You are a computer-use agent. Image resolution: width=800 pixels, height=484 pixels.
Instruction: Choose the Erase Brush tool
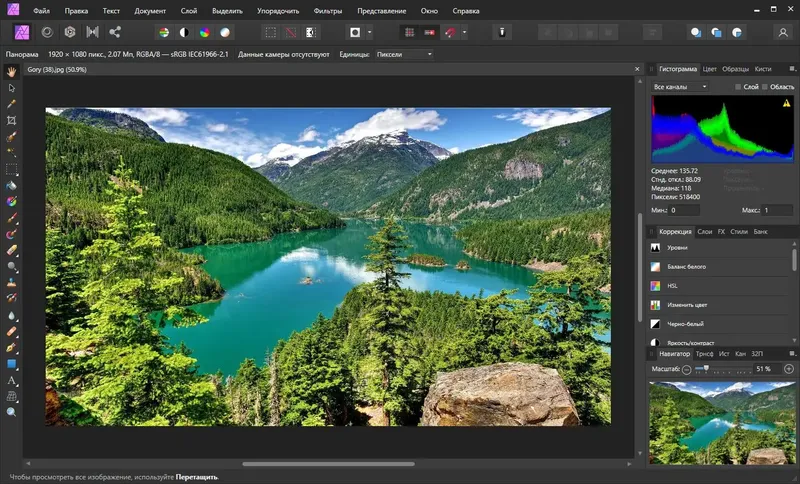11,250
